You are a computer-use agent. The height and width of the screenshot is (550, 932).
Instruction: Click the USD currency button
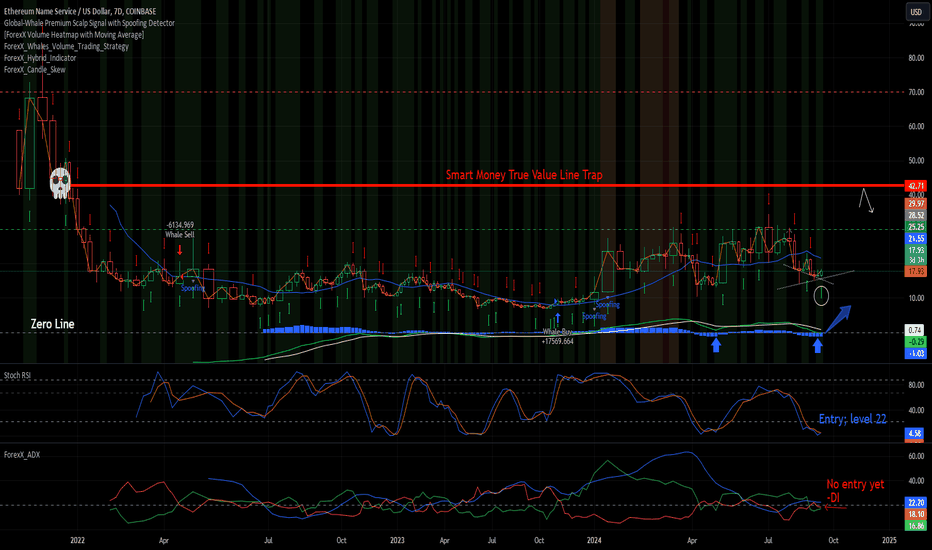[x=915, y=12]
